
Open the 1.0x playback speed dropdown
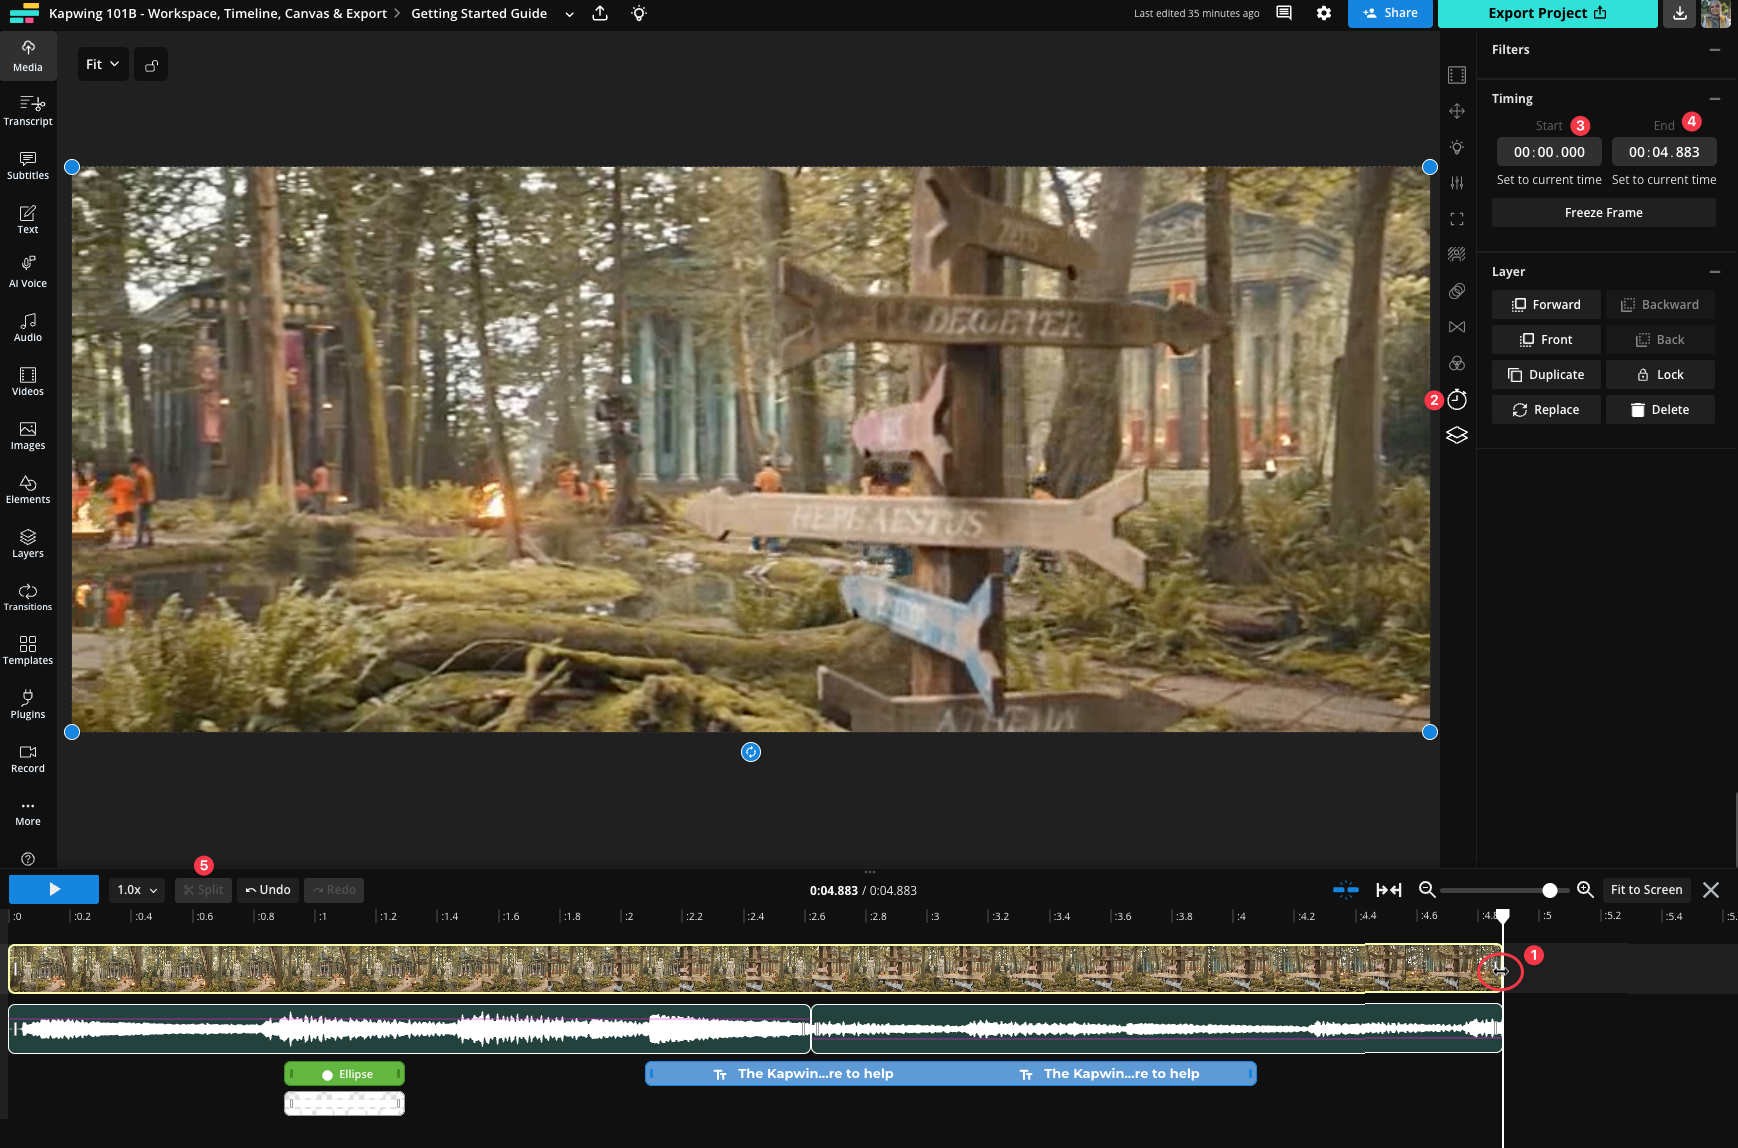coord(137,890)
